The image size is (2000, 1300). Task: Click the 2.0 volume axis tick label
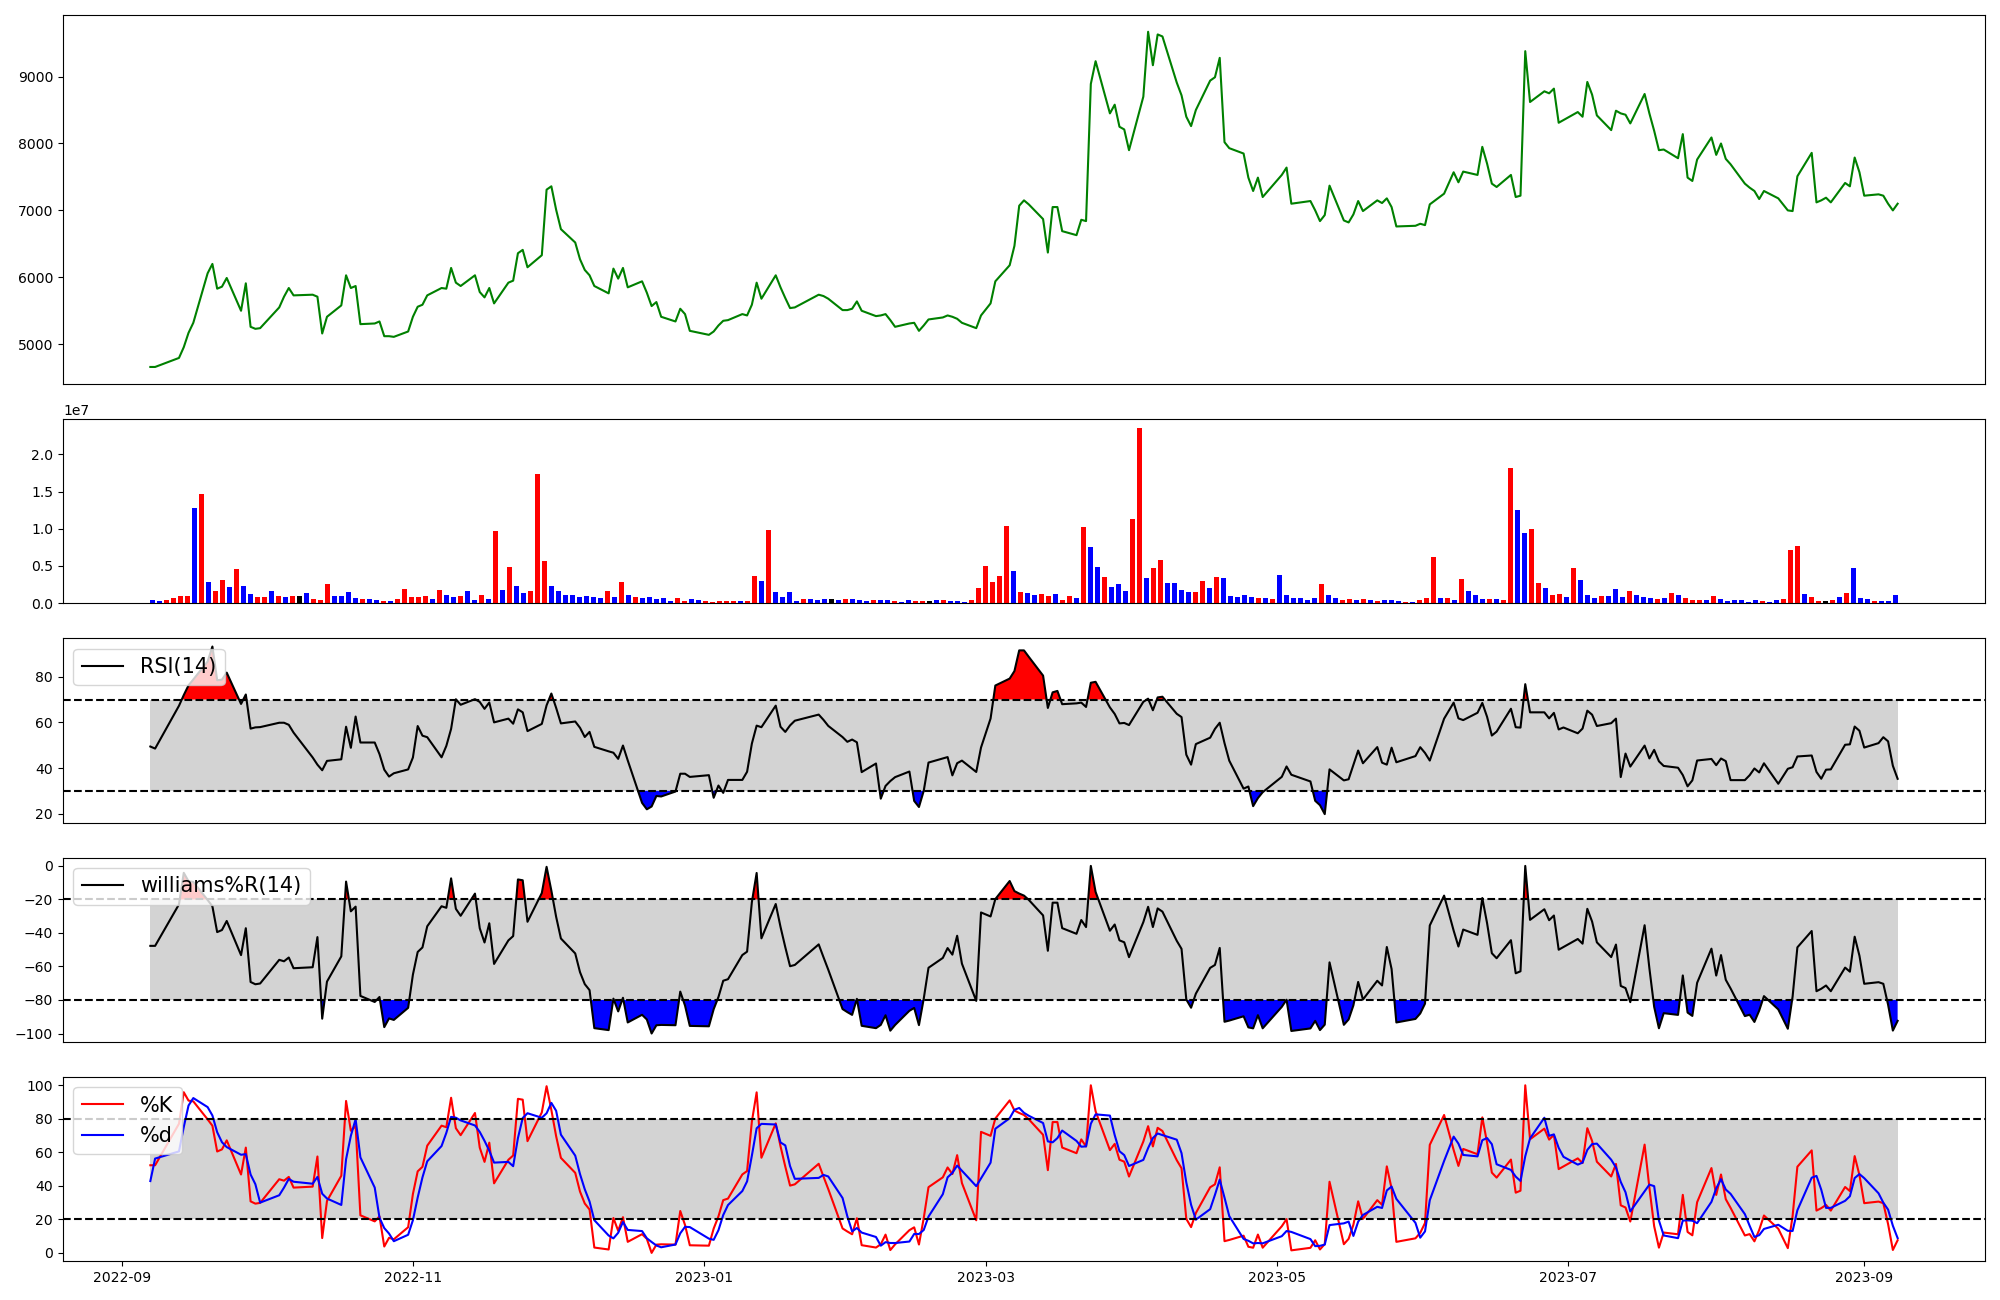(42, 455)
